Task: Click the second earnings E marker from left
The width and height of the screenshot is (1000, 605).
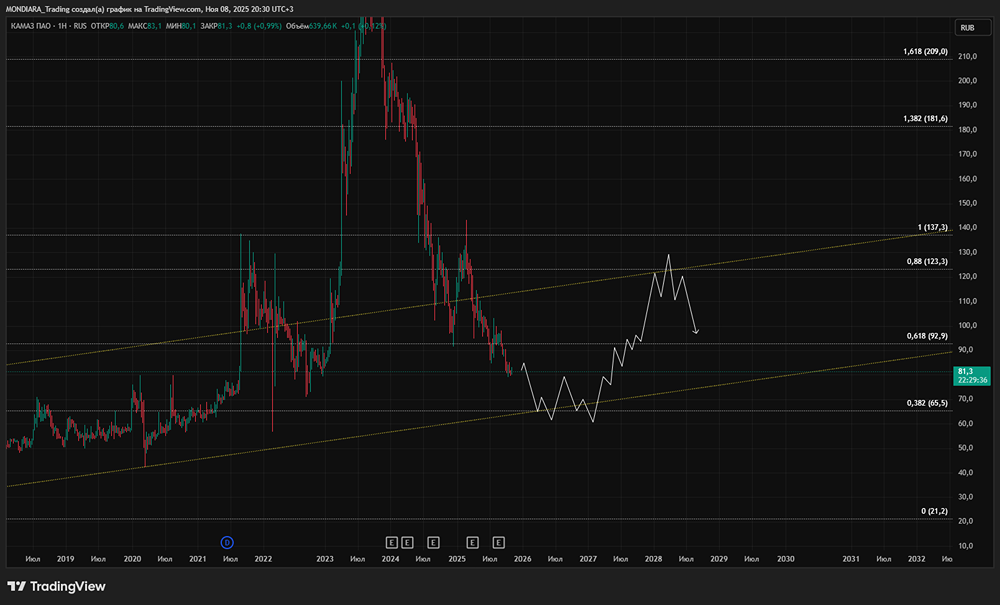Action: point(408,542)
